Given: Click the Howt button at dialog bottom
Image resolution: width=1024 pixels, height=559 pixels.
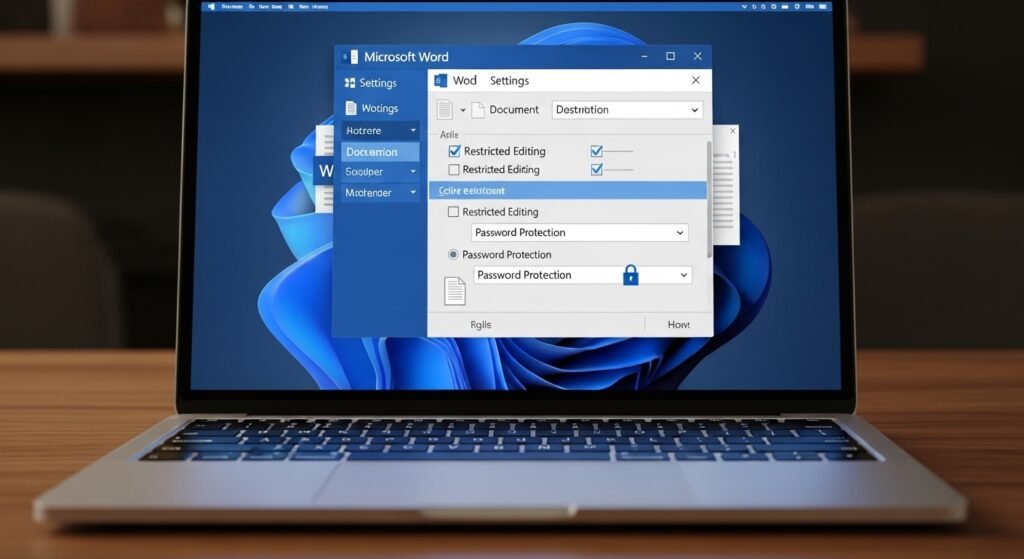Looking at the screenshot, I should [679, 325].
